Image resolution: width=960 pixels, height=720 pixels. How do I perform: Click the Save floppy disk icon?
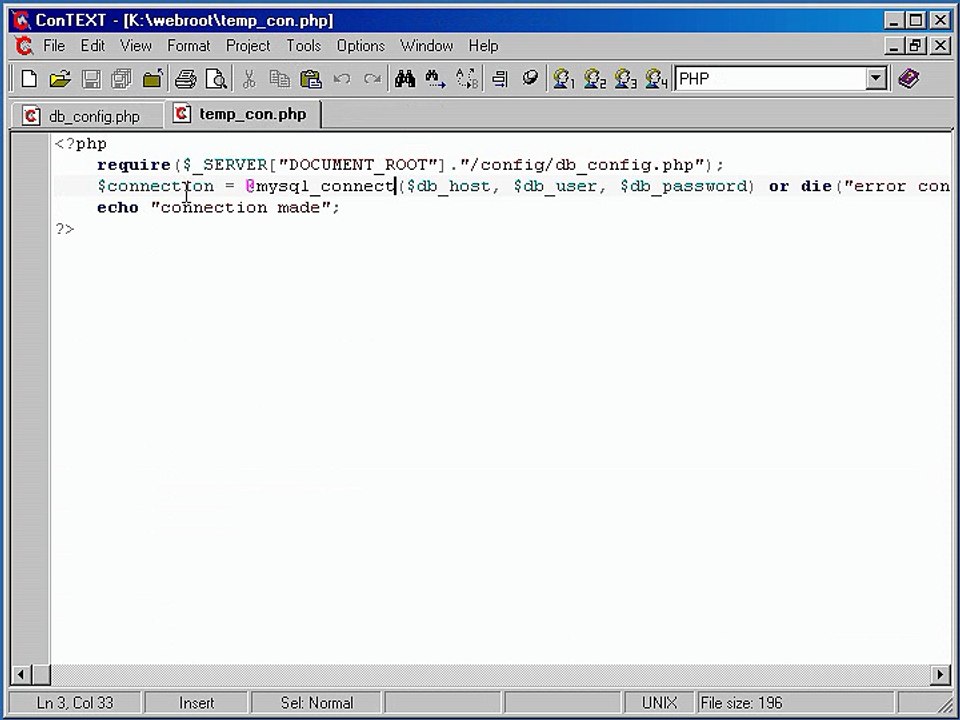(x=91, y=79)
